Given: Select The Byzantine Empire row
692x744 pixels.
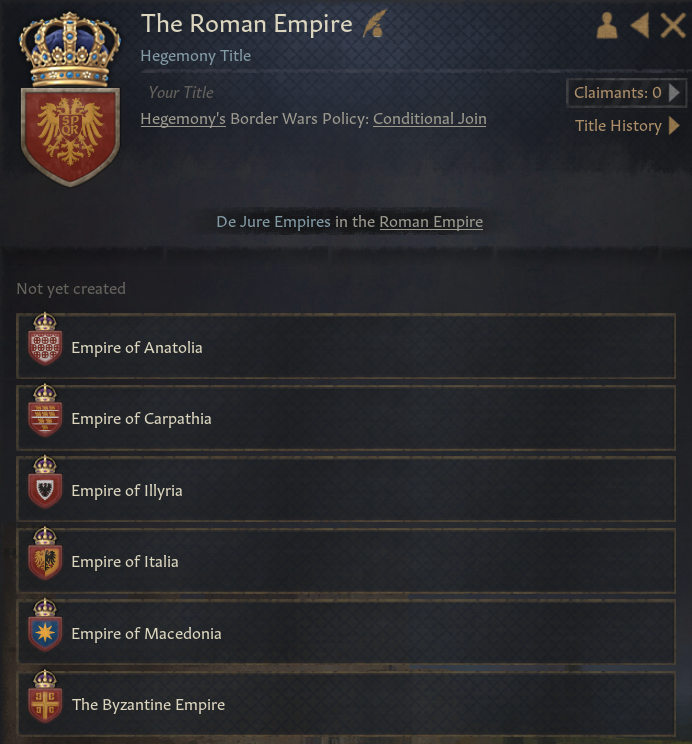Looking at the screenshot, I should point(346,703).
